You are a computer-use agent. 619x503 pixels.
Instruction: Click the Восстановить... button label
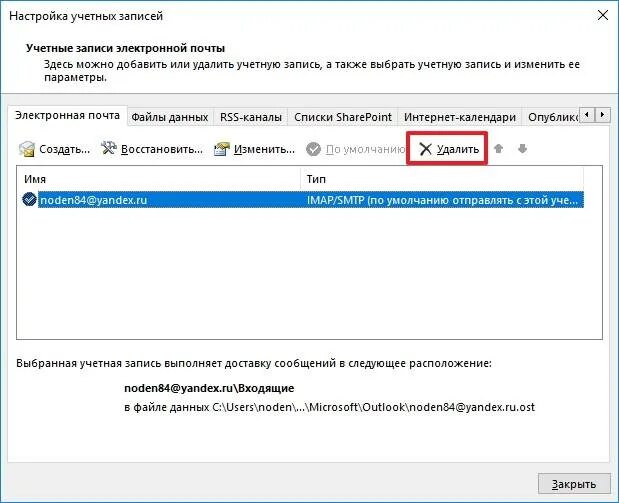(161, 149)
